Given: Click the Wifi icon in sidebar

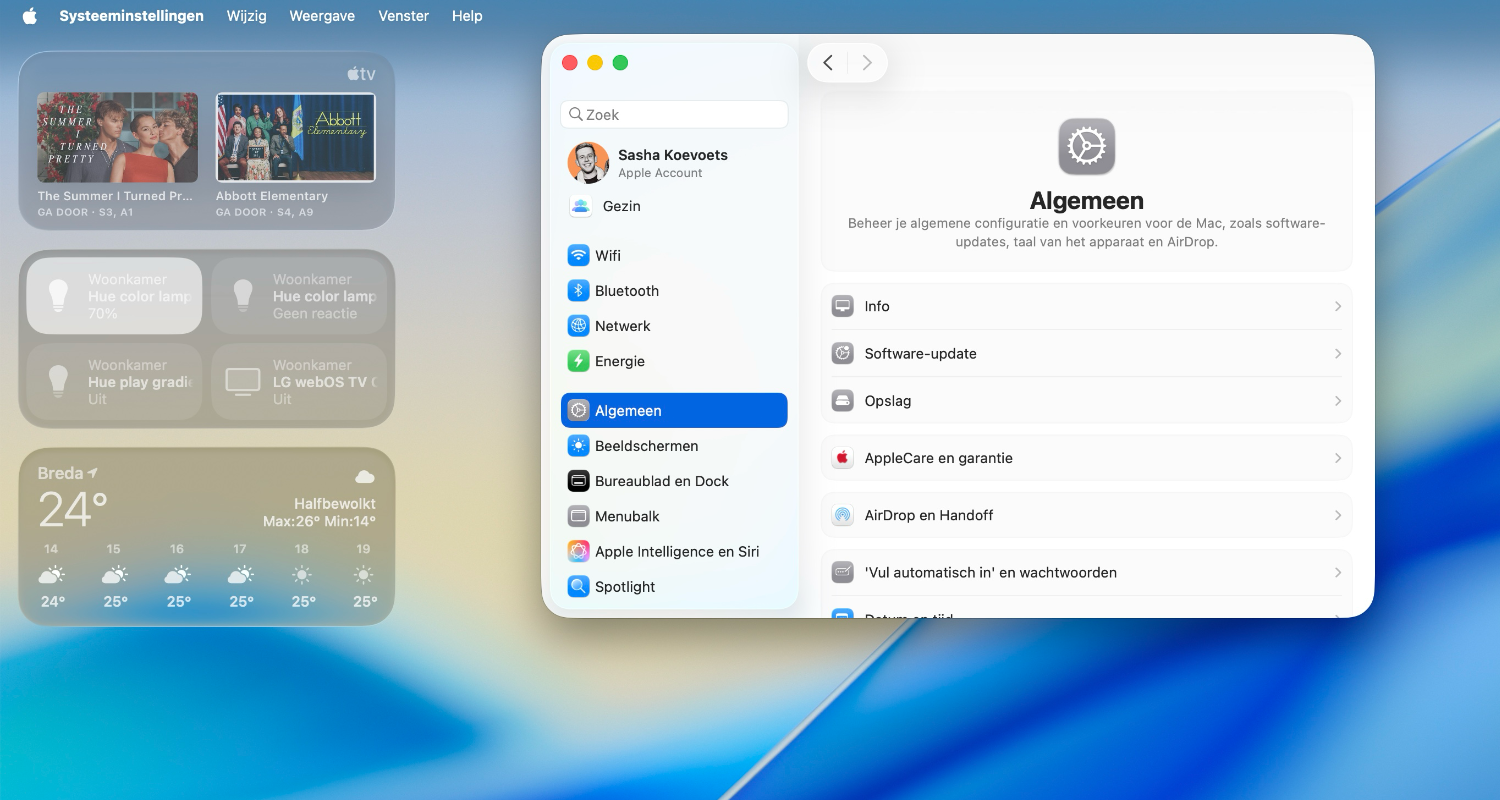Looking at the screenshot, I should coord(578,255).
